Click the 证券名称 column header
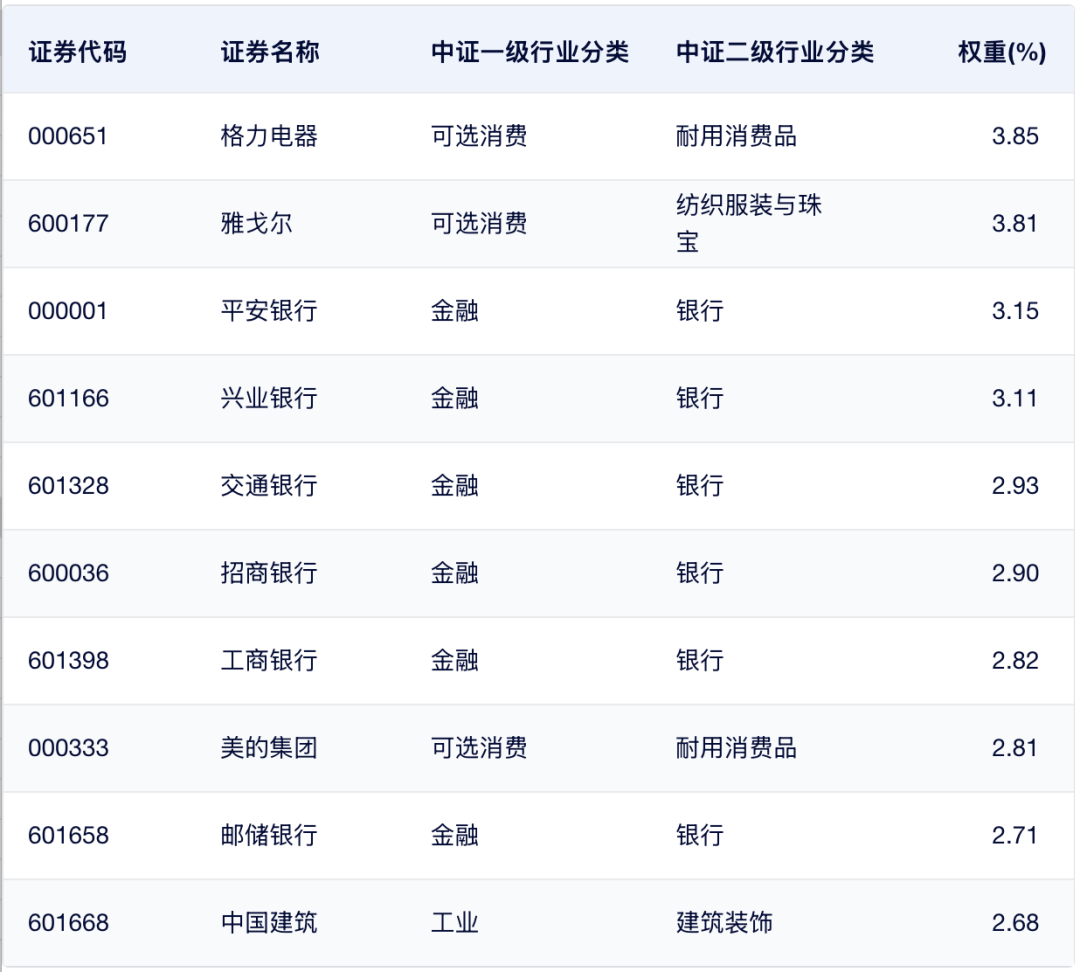The image size is (1080, 972). click(270, 52)
